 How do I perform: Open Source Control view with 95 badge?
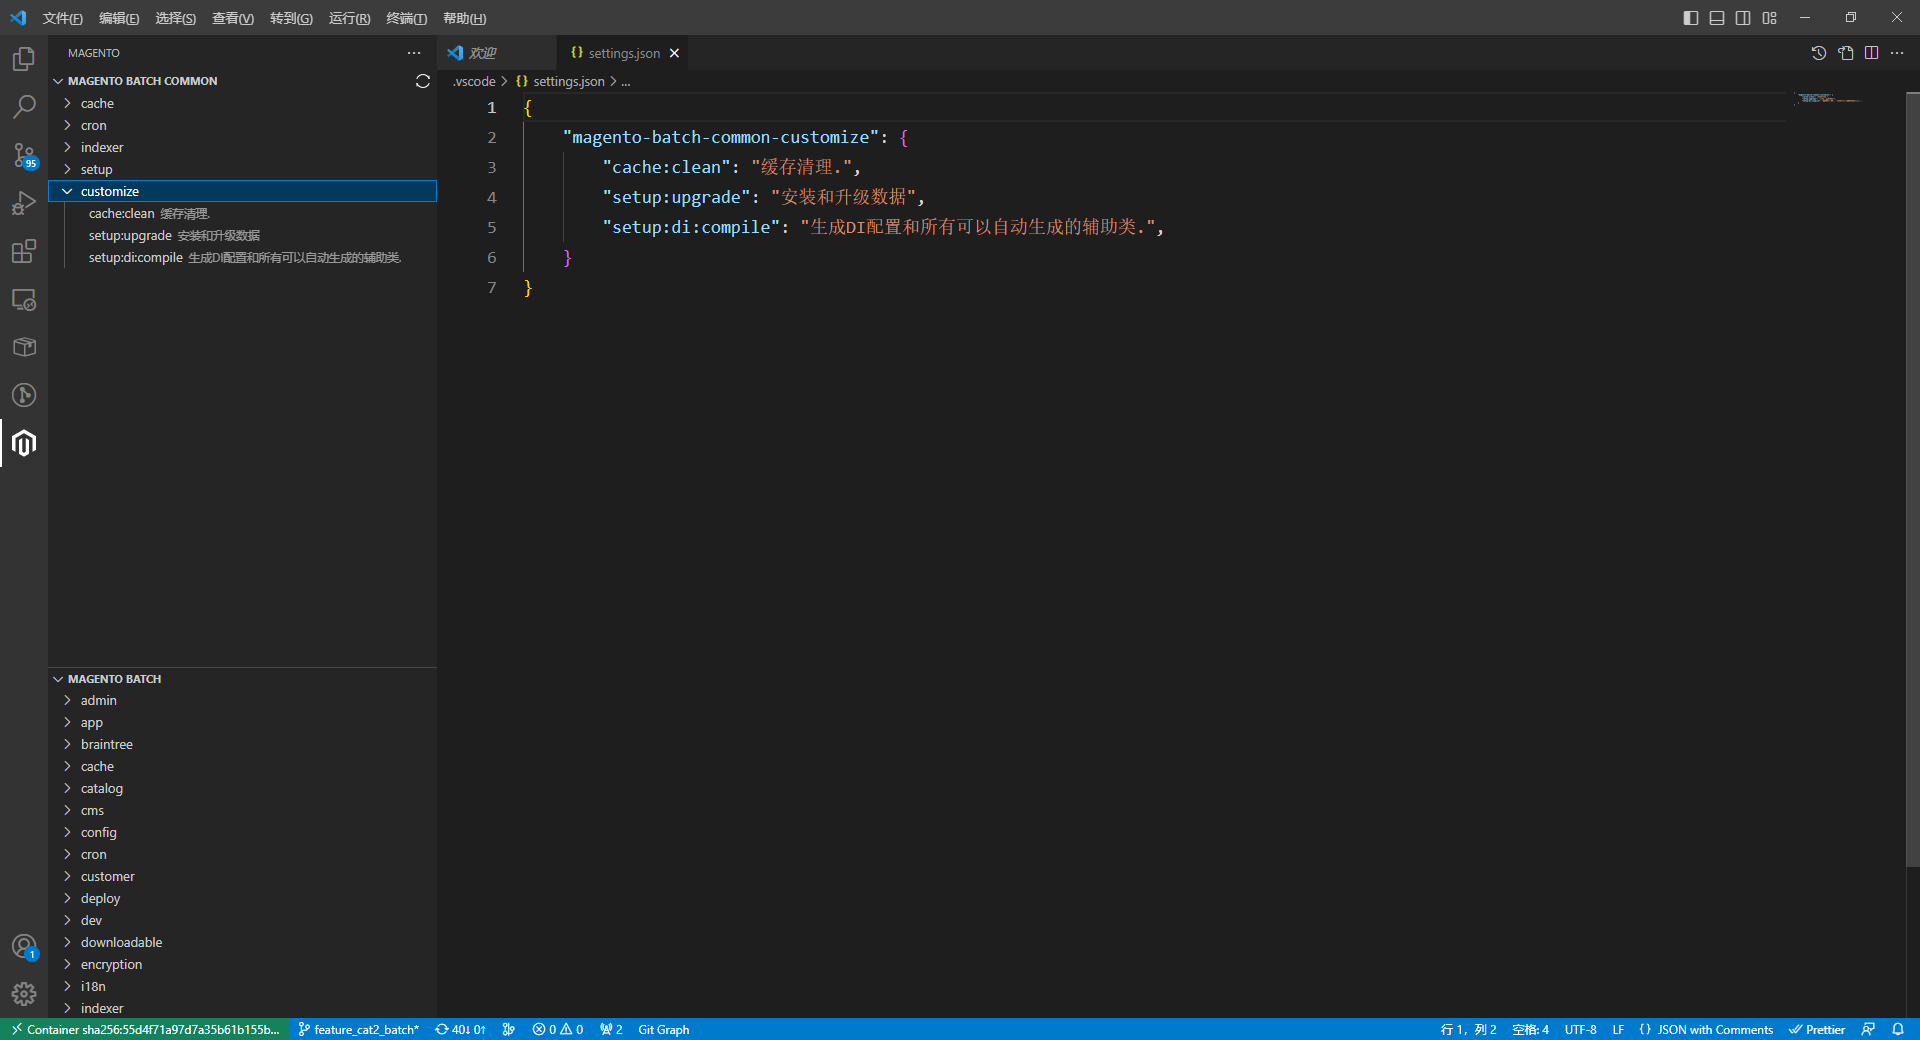[x=24, y=155]
